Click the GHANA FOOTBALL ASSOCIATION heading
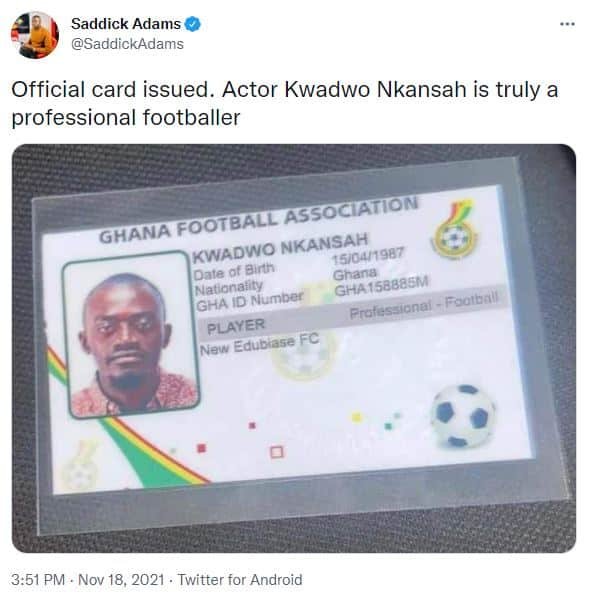592x600 pixels. [258, 220]
